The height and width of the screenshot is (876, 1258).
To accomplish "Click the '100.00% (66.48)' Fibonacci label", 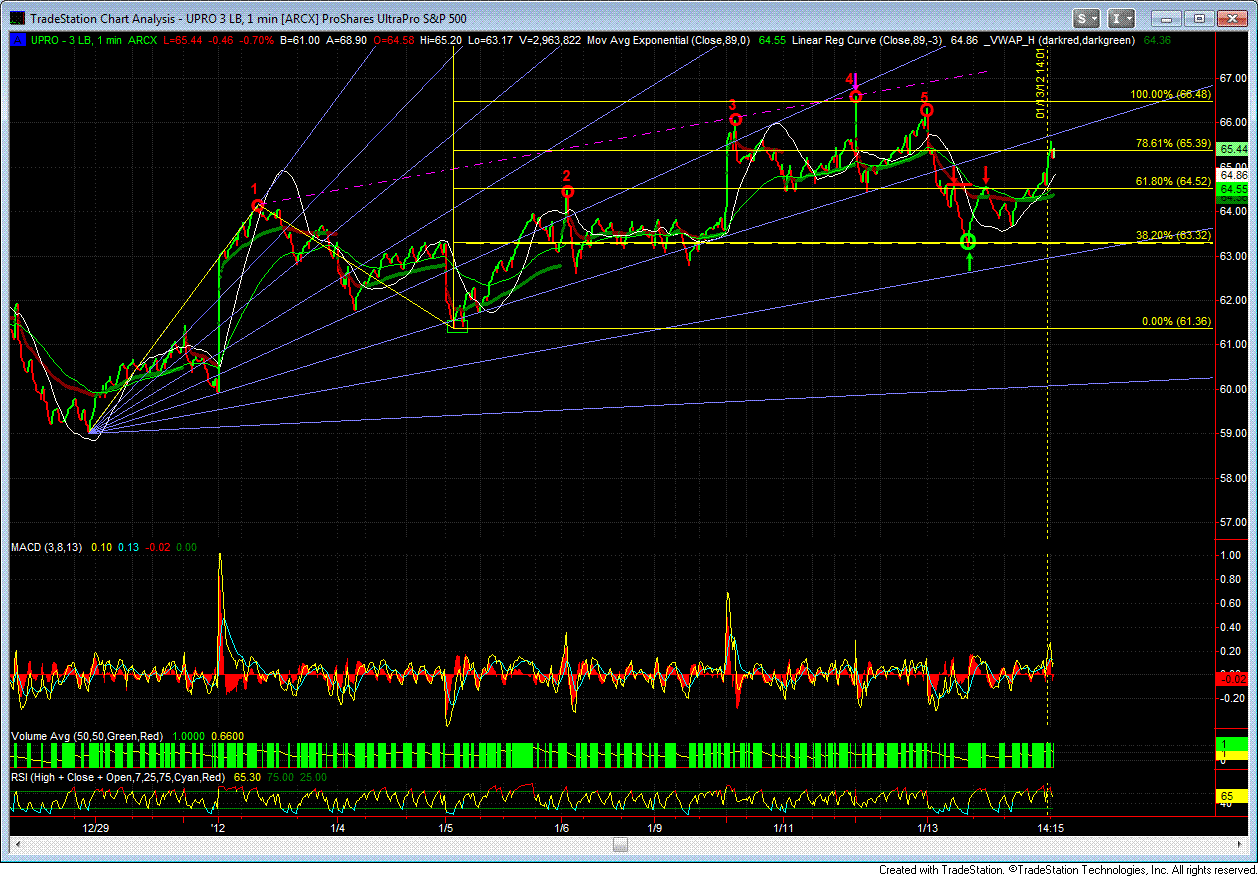I will (1171, 94).
